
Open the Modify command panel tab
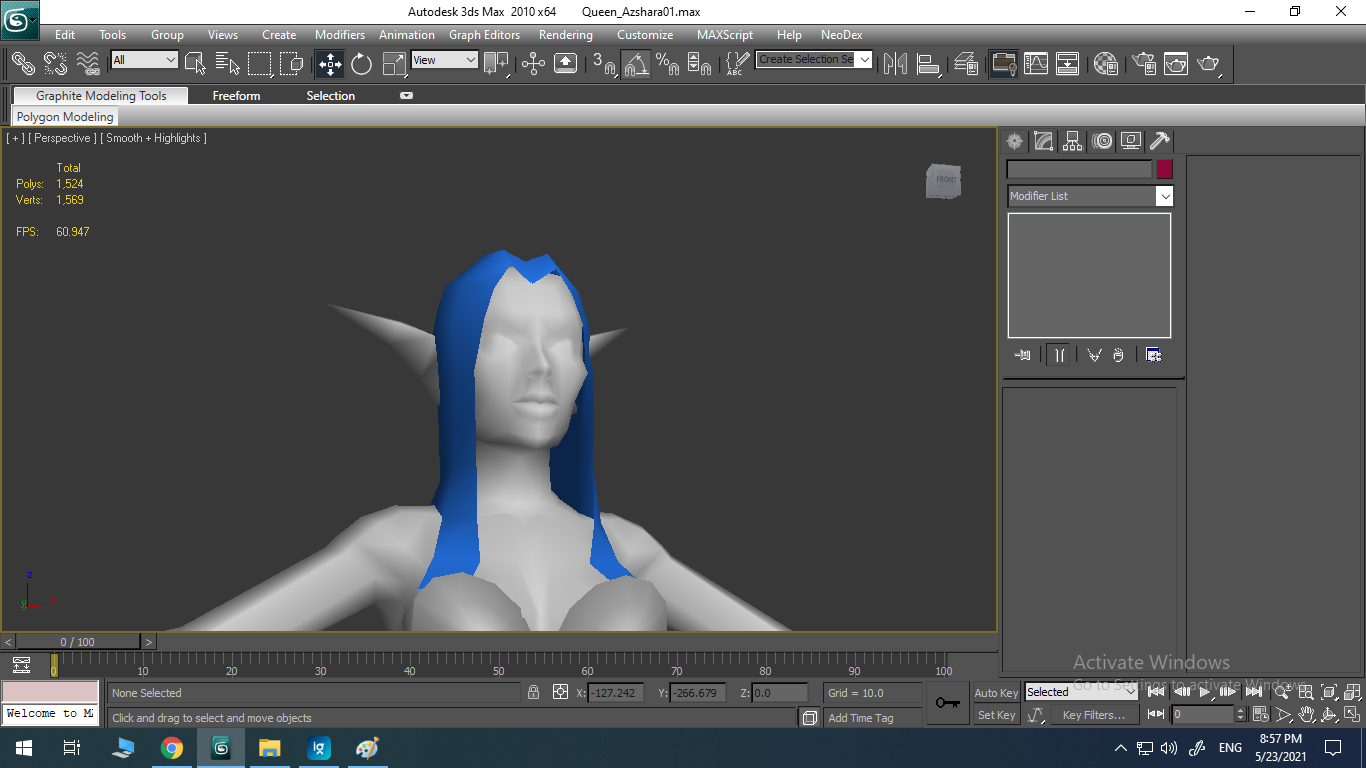tap(1044, 141)
